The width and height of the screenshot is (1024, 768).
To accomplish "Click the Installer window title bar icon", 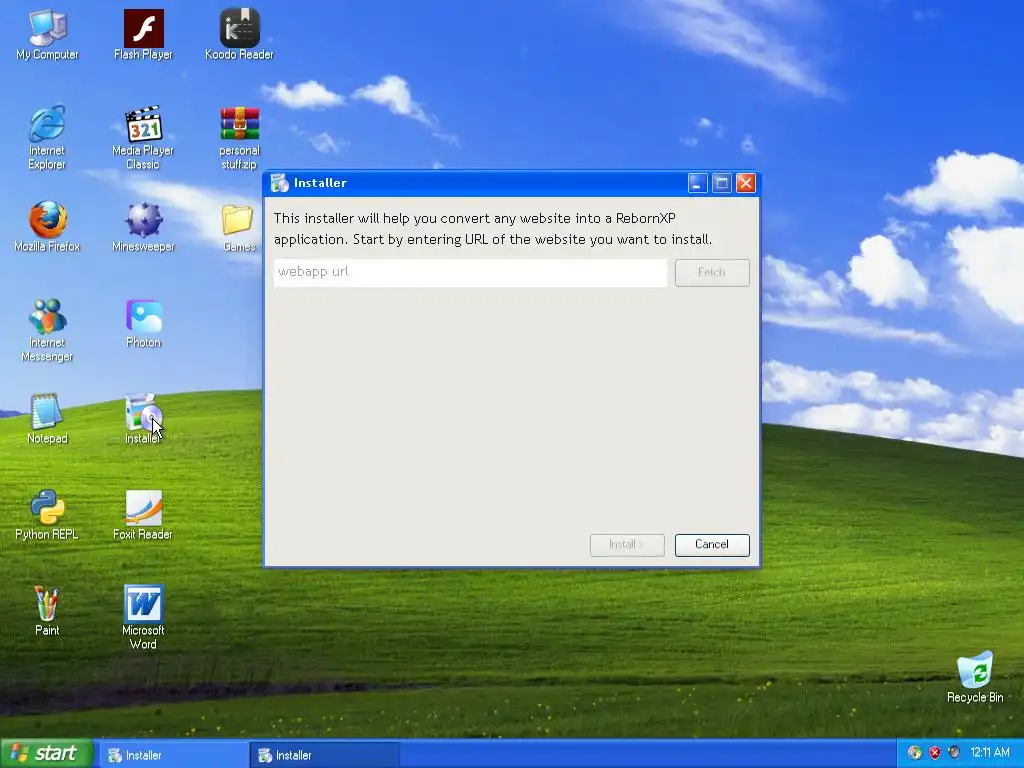I will (x=280, y=184).
